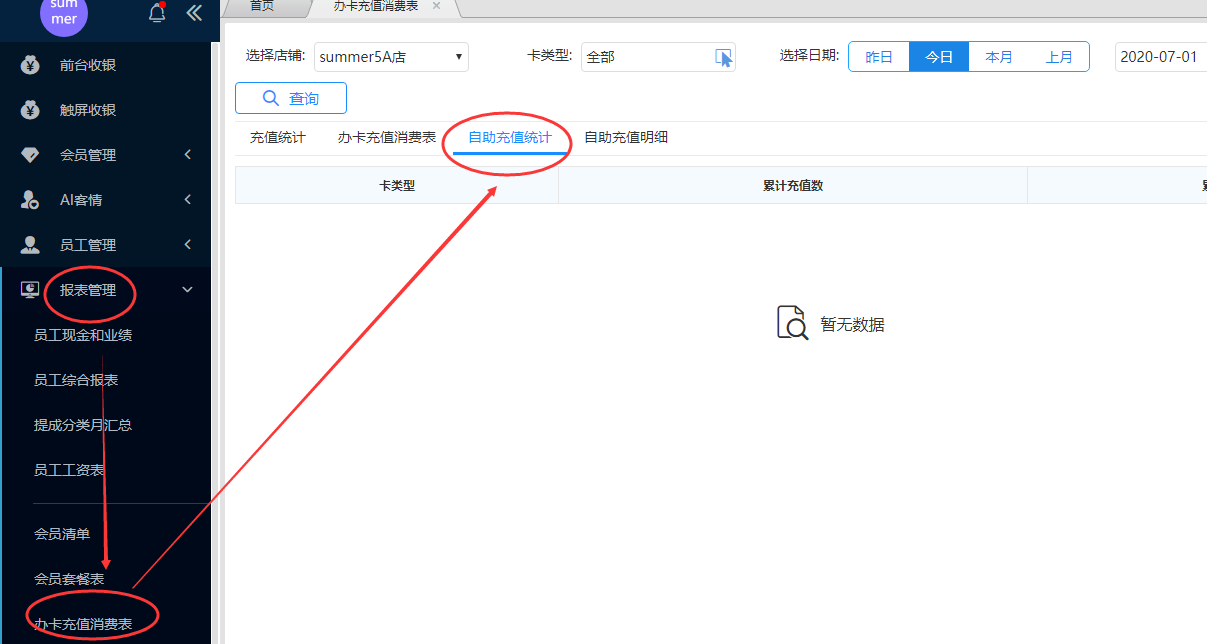Screen dimensions: 1207x644
Task: Expand 会员管理 menu chevron
Action: pos(188,155)
